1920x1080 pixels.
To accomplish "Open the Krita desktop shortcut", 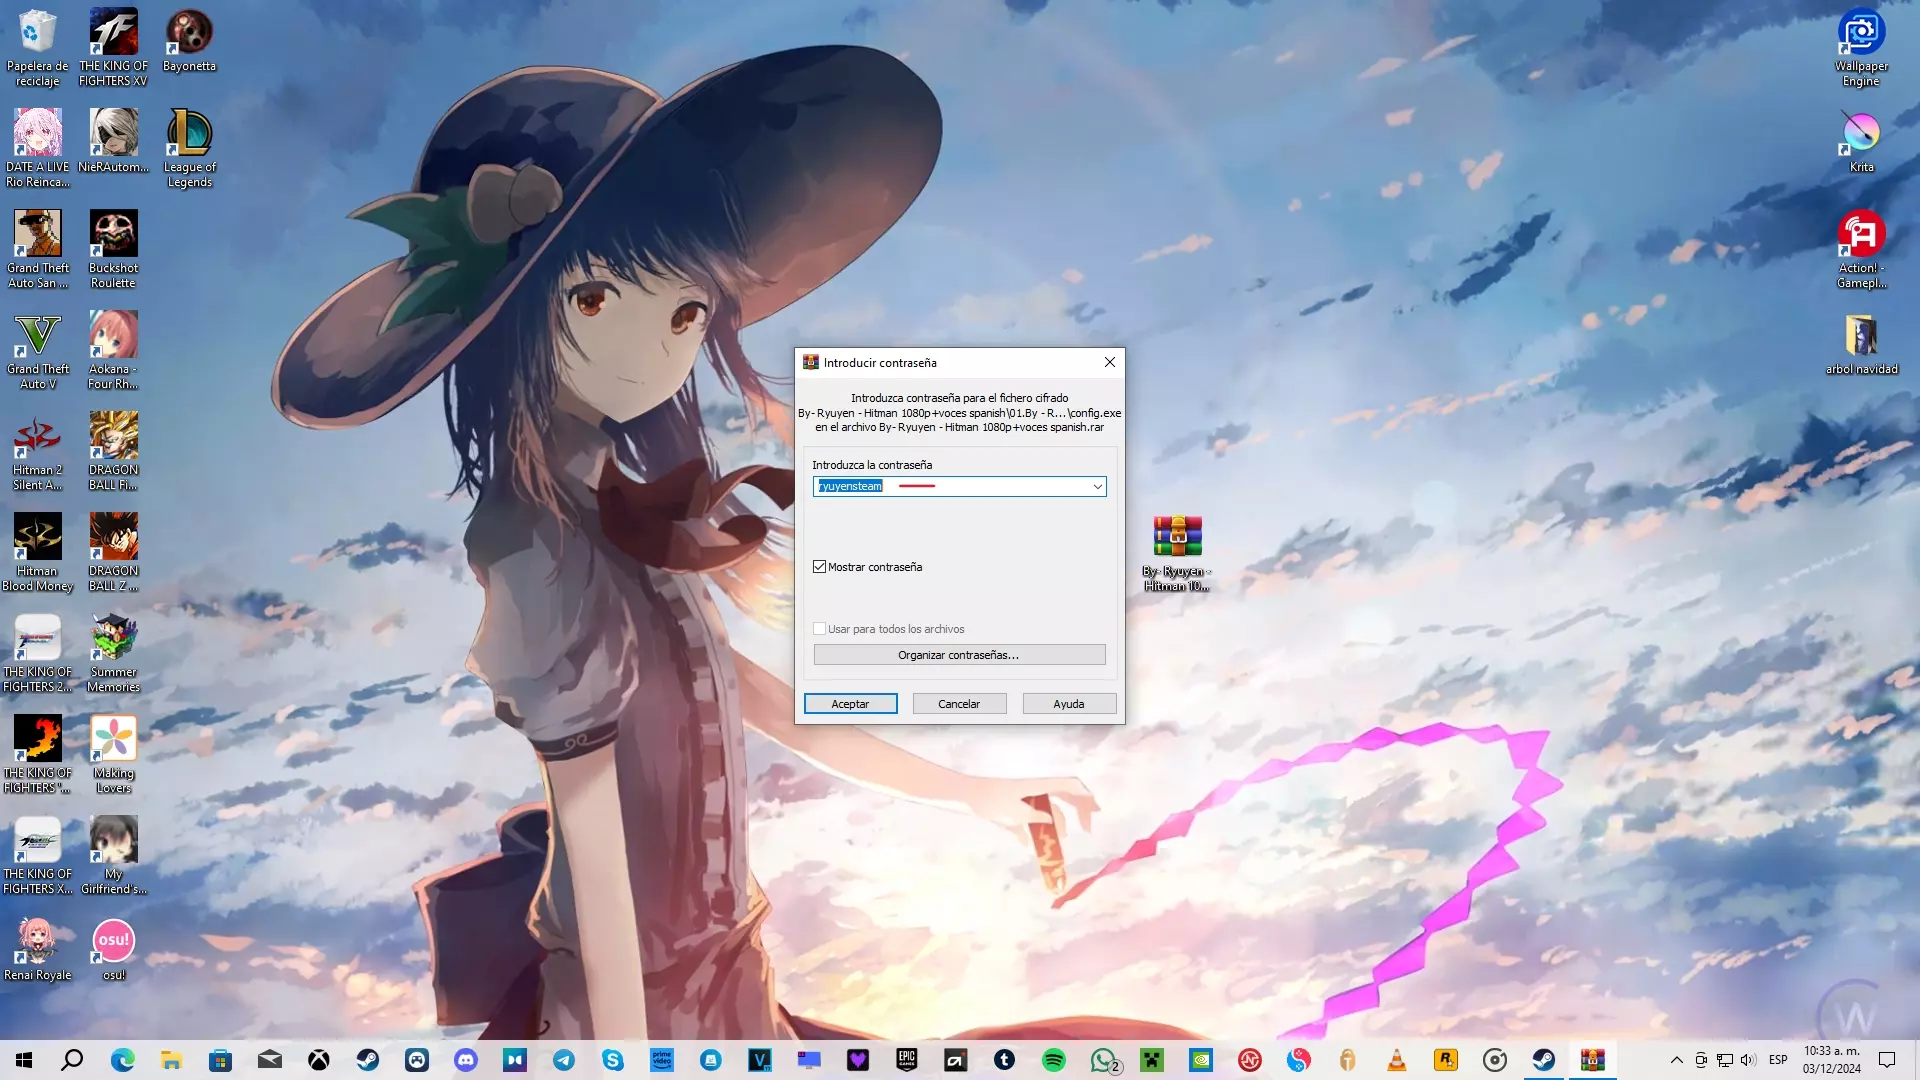I will pyautogui.click(x=1861, y=141).
